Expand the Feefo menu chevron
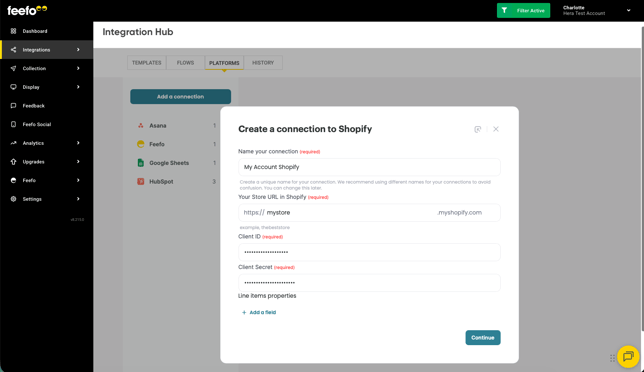The image size is (644, 372). coord(78,180)
